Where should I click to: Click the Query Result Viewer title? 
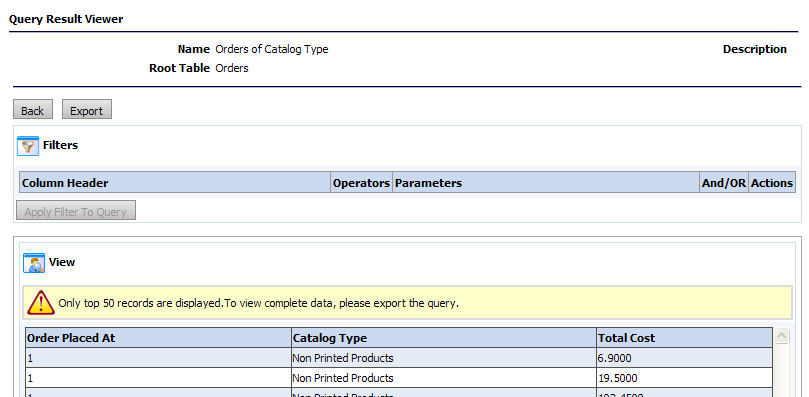point(66,20)
